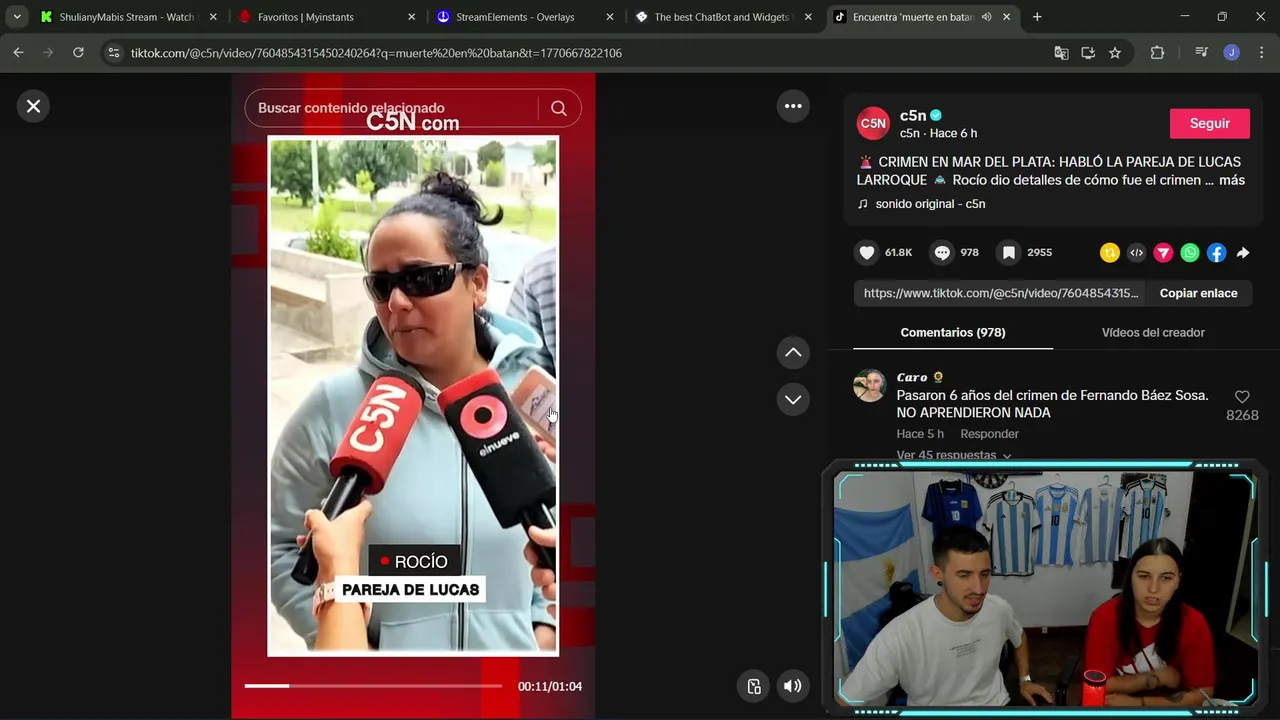The image size is (1280, 720).
Task: Click the address bar URL
Action: tap(376, 53)
